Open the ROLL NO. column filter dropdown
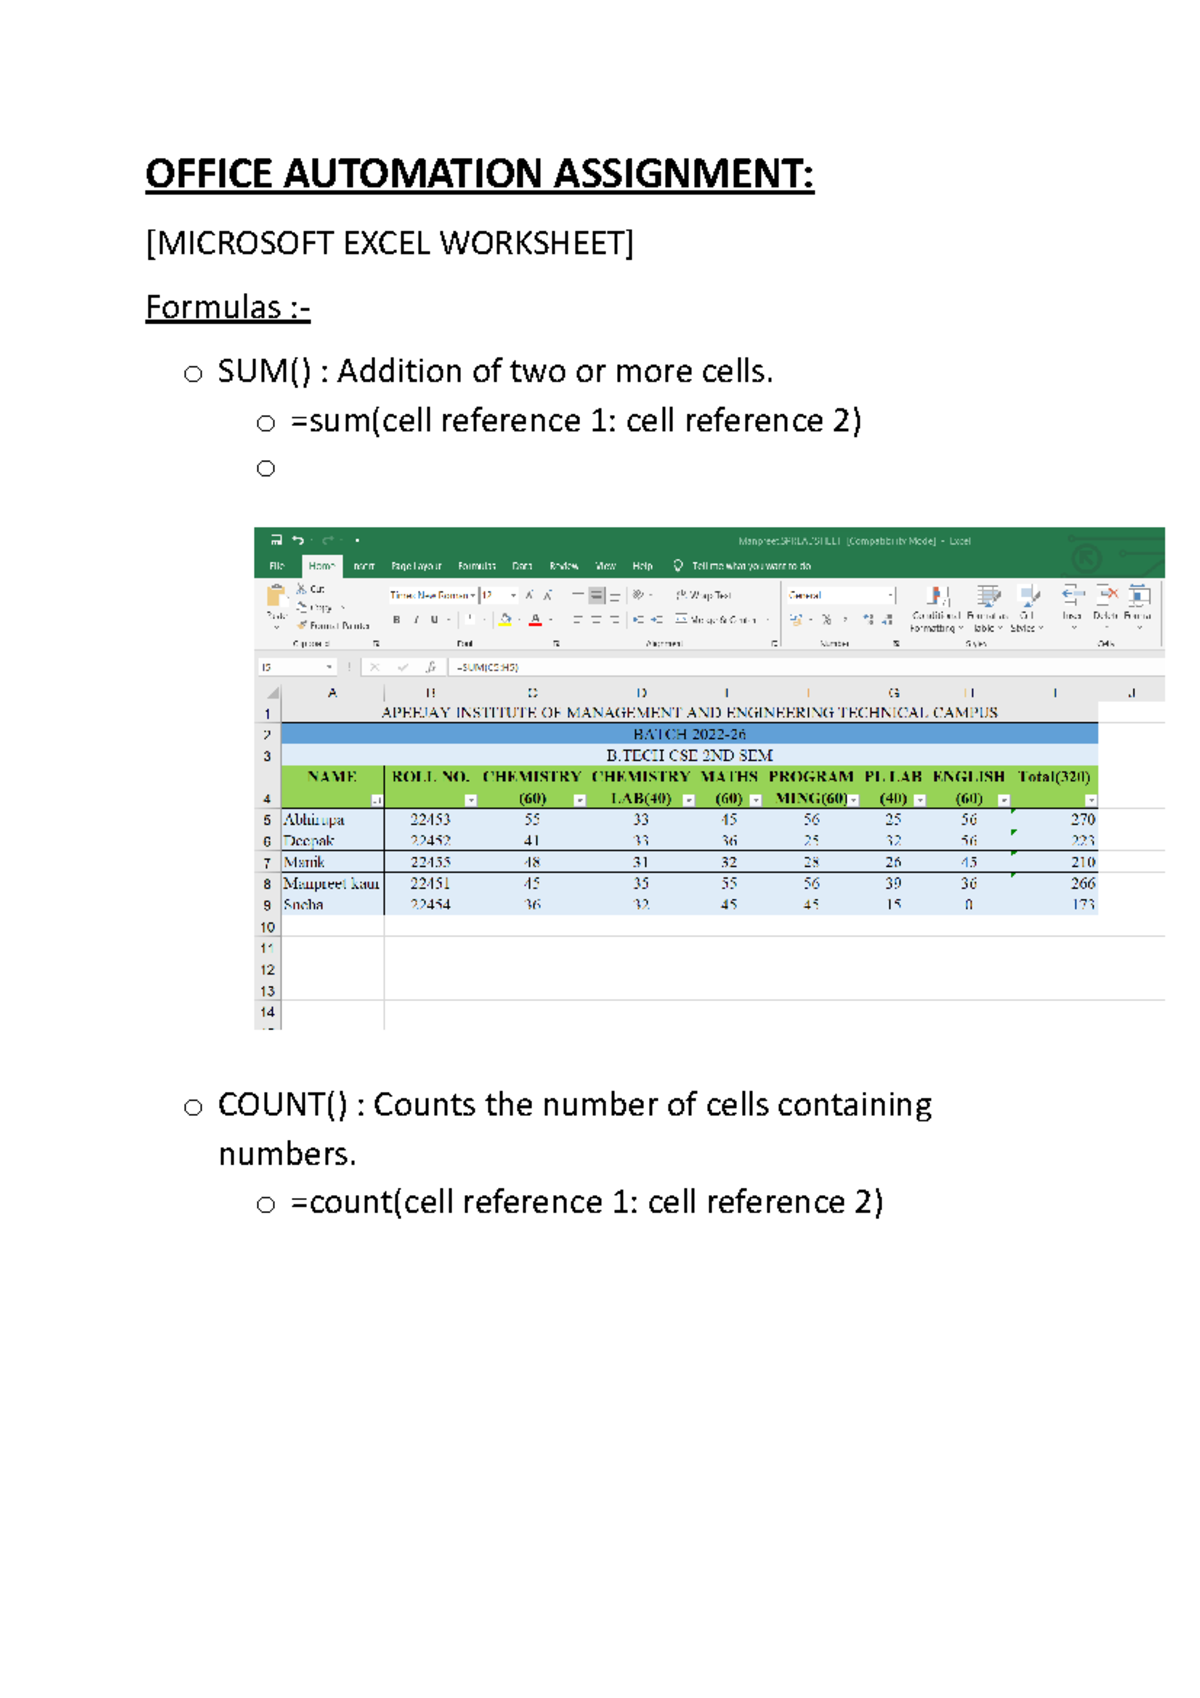The image size is (1200, 1698). (x=471, y=800)
